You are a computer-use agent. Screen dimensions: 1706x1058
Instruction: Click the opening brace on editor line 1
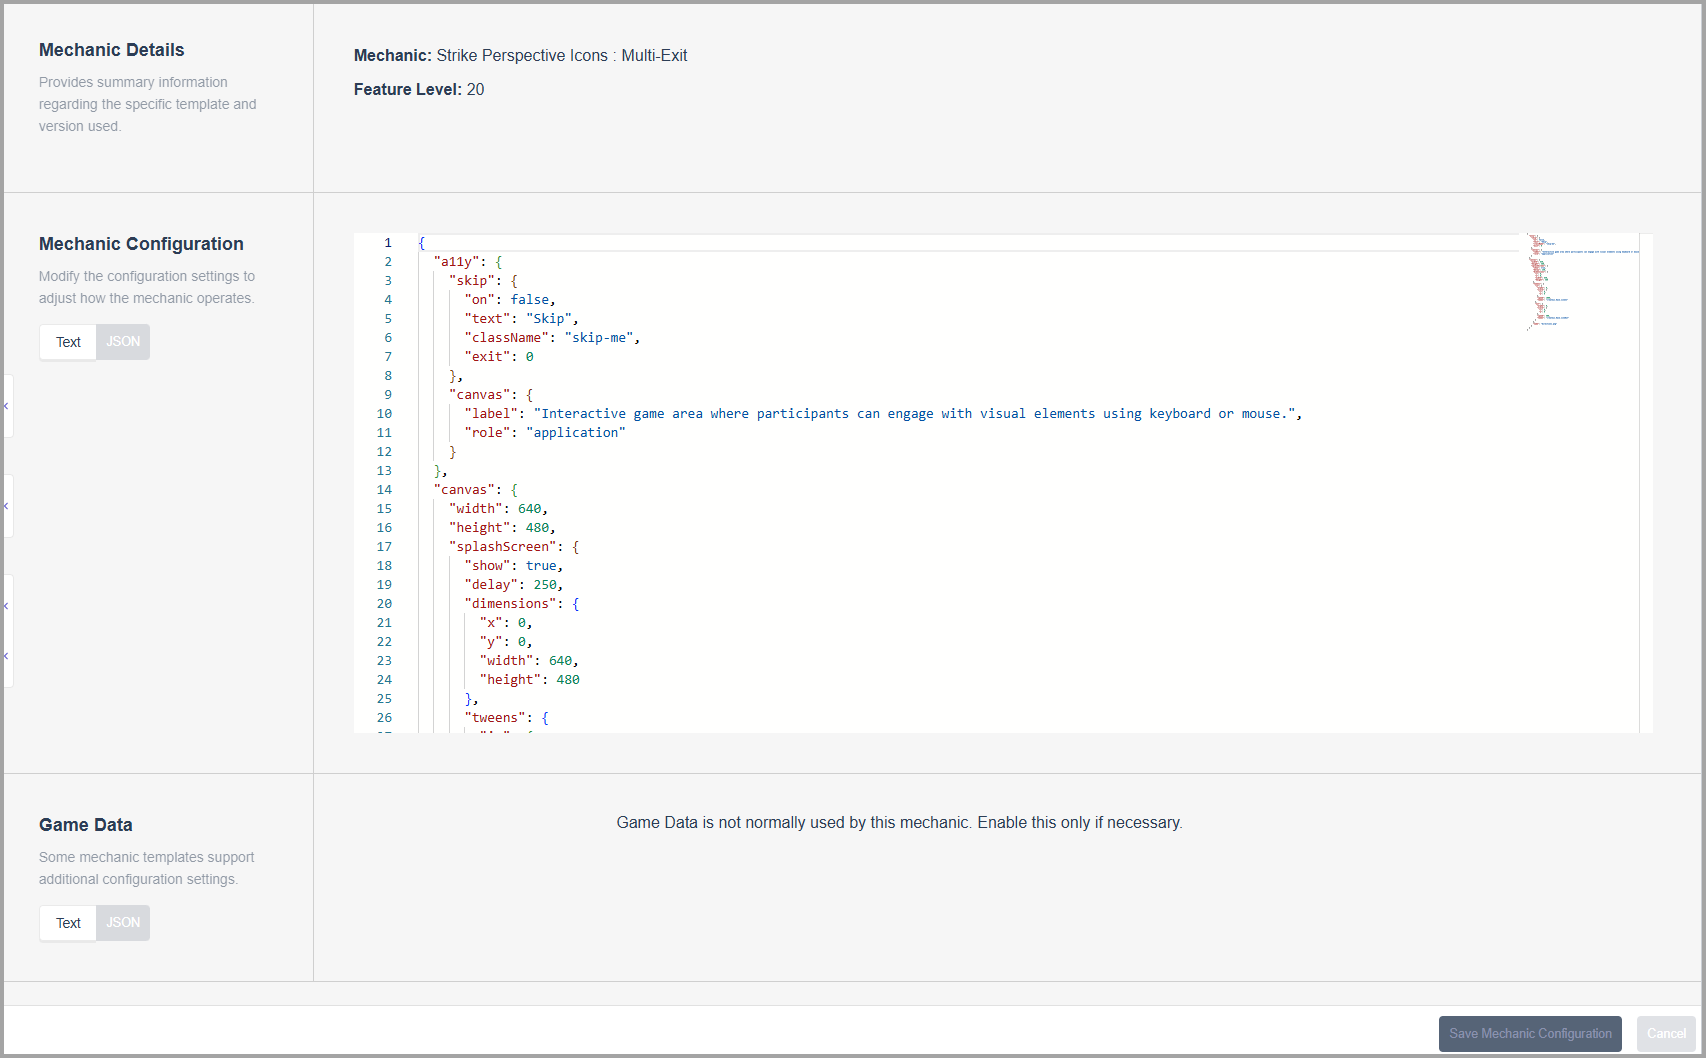[422, 243]
